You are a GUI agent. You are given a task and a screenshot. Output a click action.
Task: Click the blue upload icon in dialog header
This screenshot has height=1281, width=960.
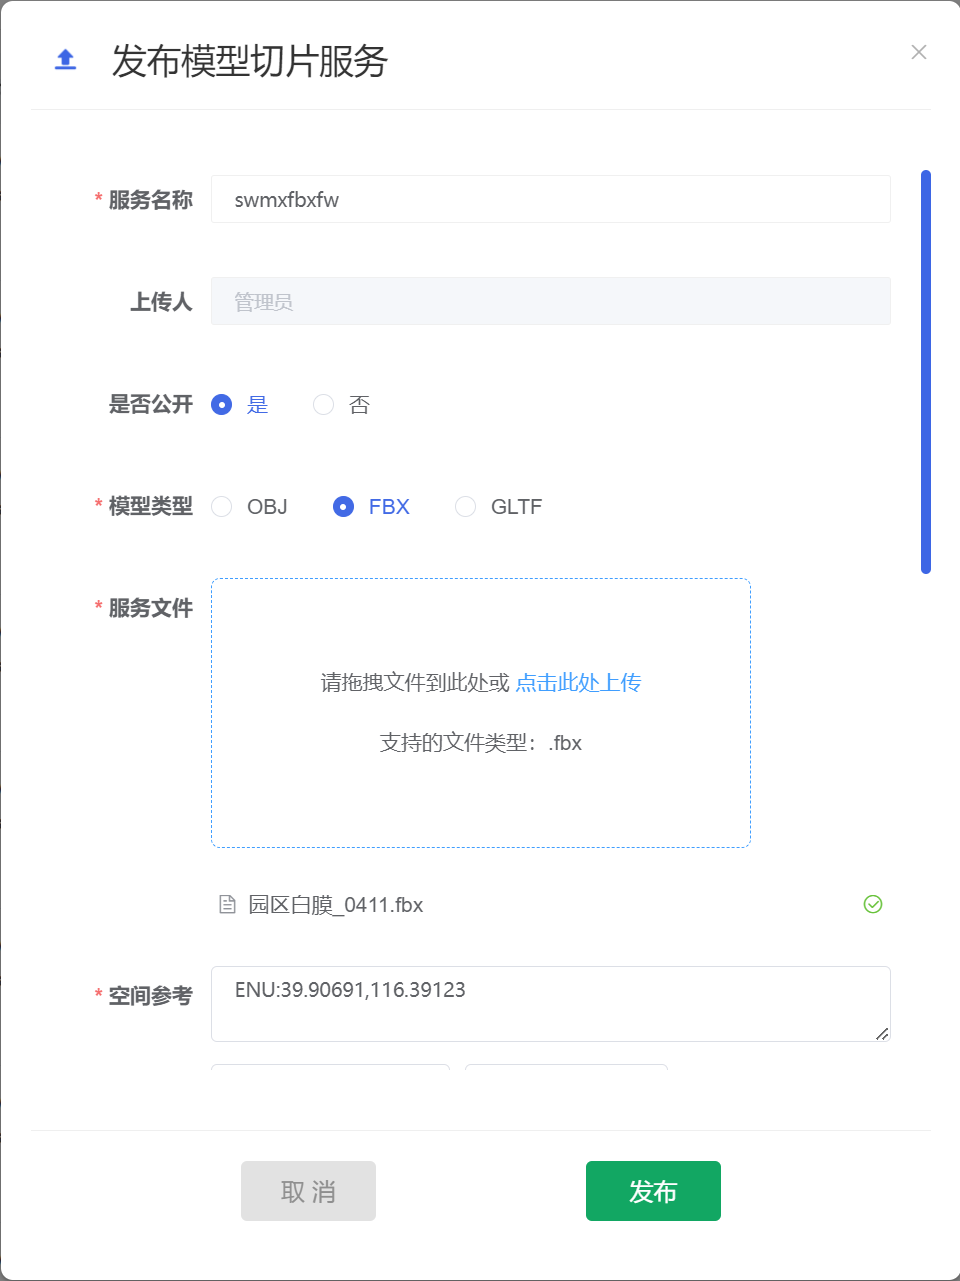[x=65, y=60]
